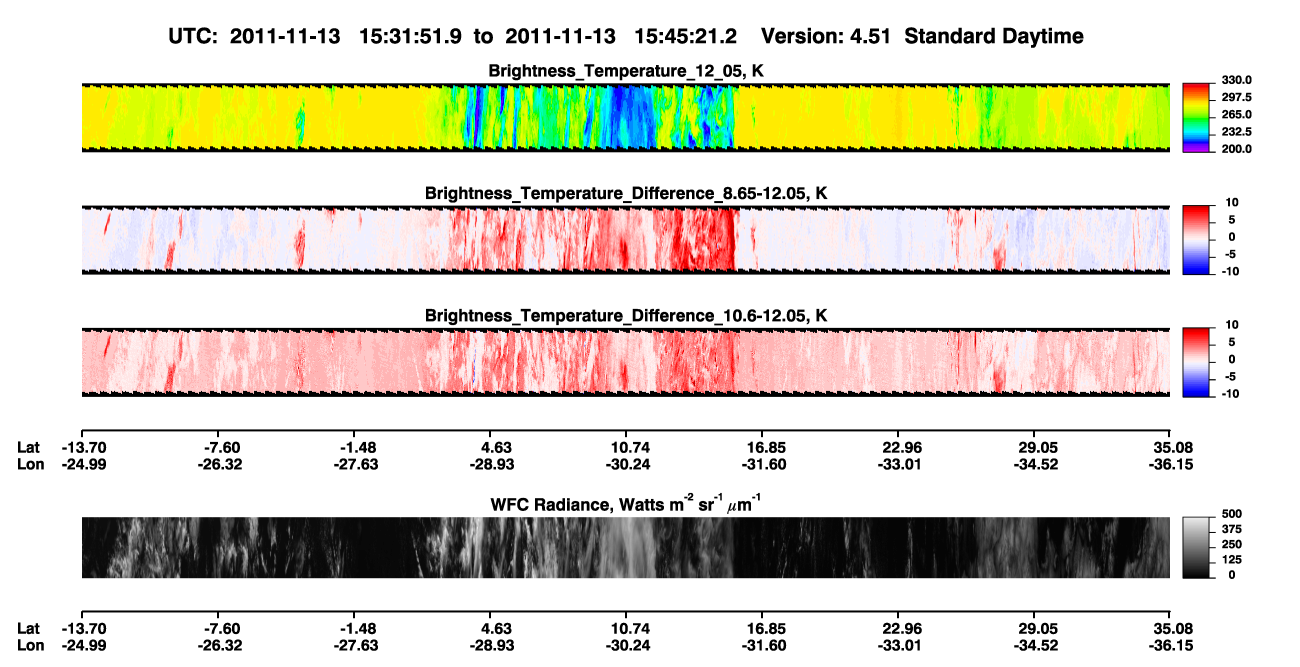Click latitude 22.96 on the axis above the WFC Radiance title

(x=902, y=447)
